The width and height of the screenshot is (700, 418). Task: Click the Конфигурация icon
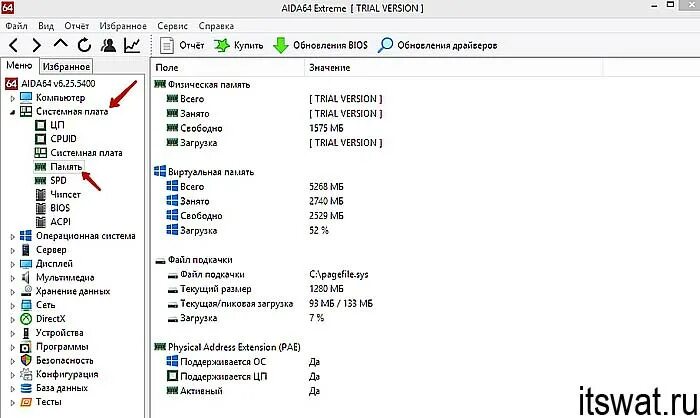click(26, 374)
